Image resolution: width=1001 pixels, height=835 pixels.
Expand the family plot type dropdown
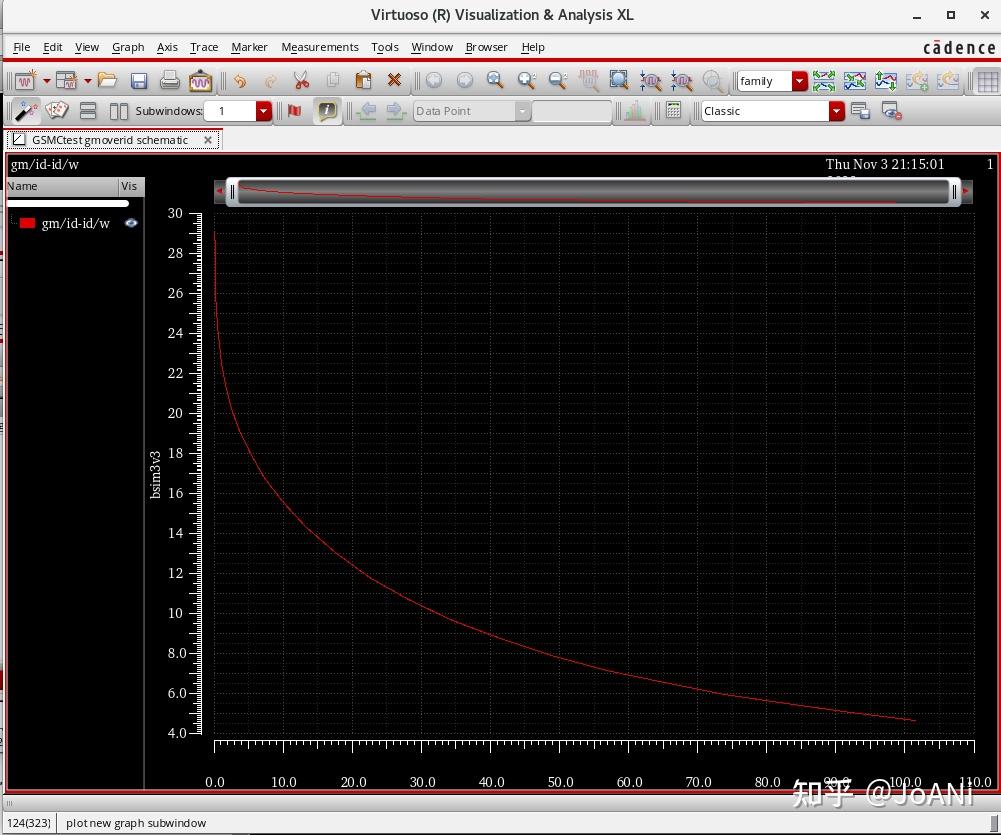point(799,81)
